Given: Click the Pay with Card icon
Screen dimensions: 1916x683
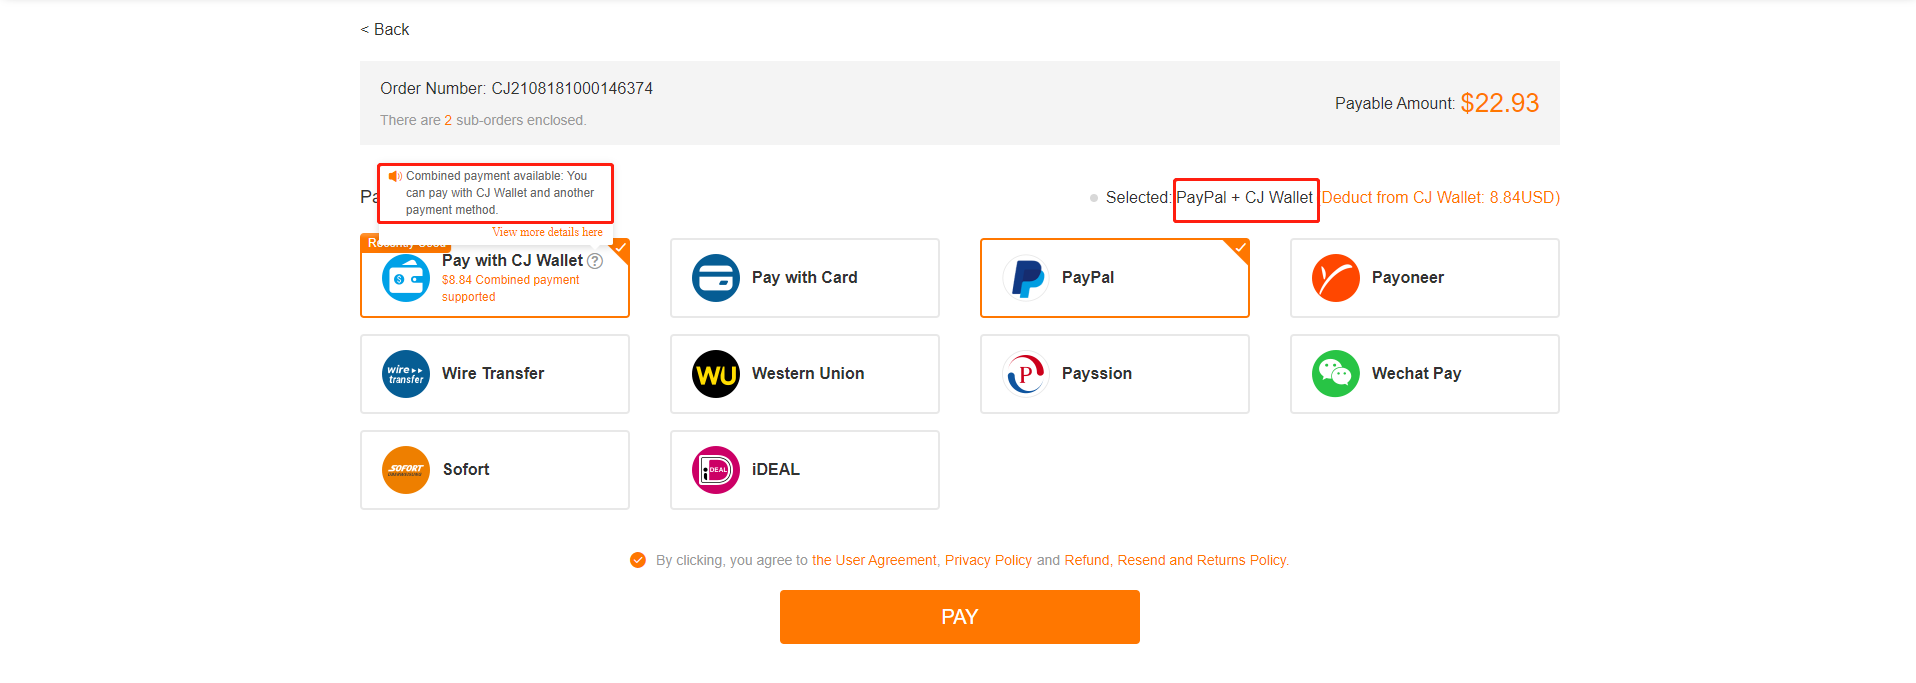Looking at the screenshot, I should [x=715, y=278].
